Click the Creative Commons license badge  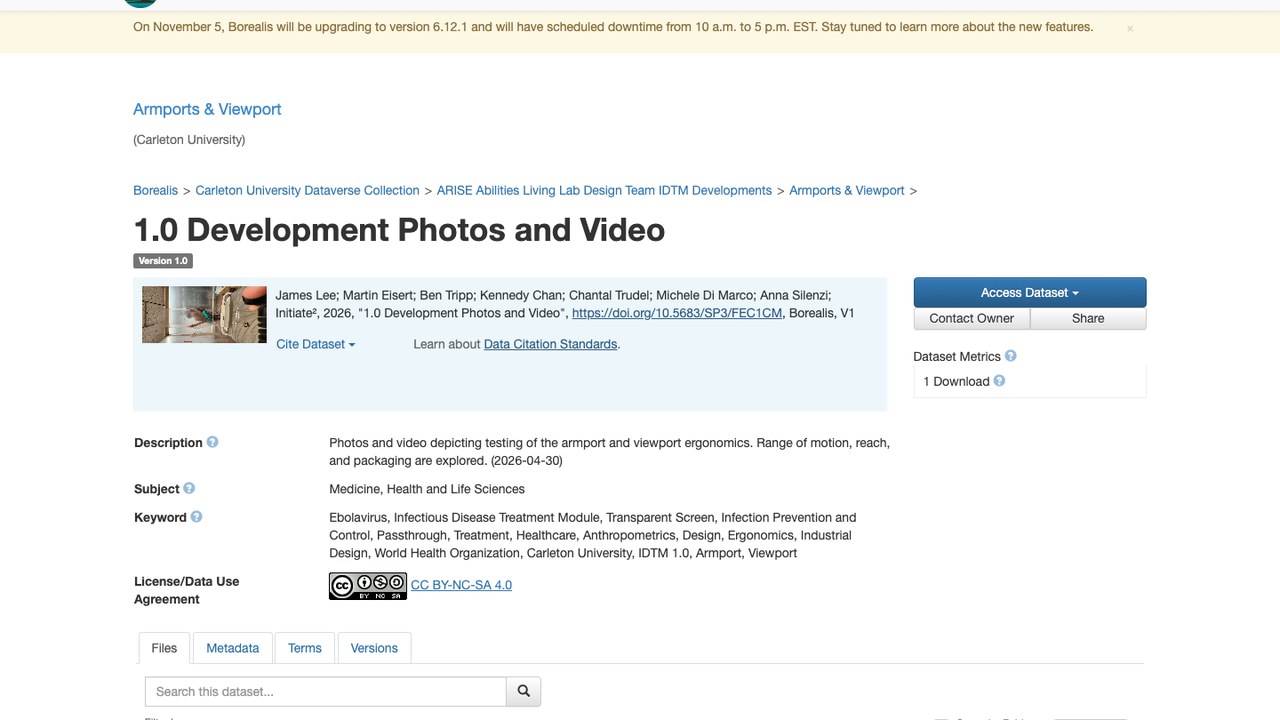[368, 586]
